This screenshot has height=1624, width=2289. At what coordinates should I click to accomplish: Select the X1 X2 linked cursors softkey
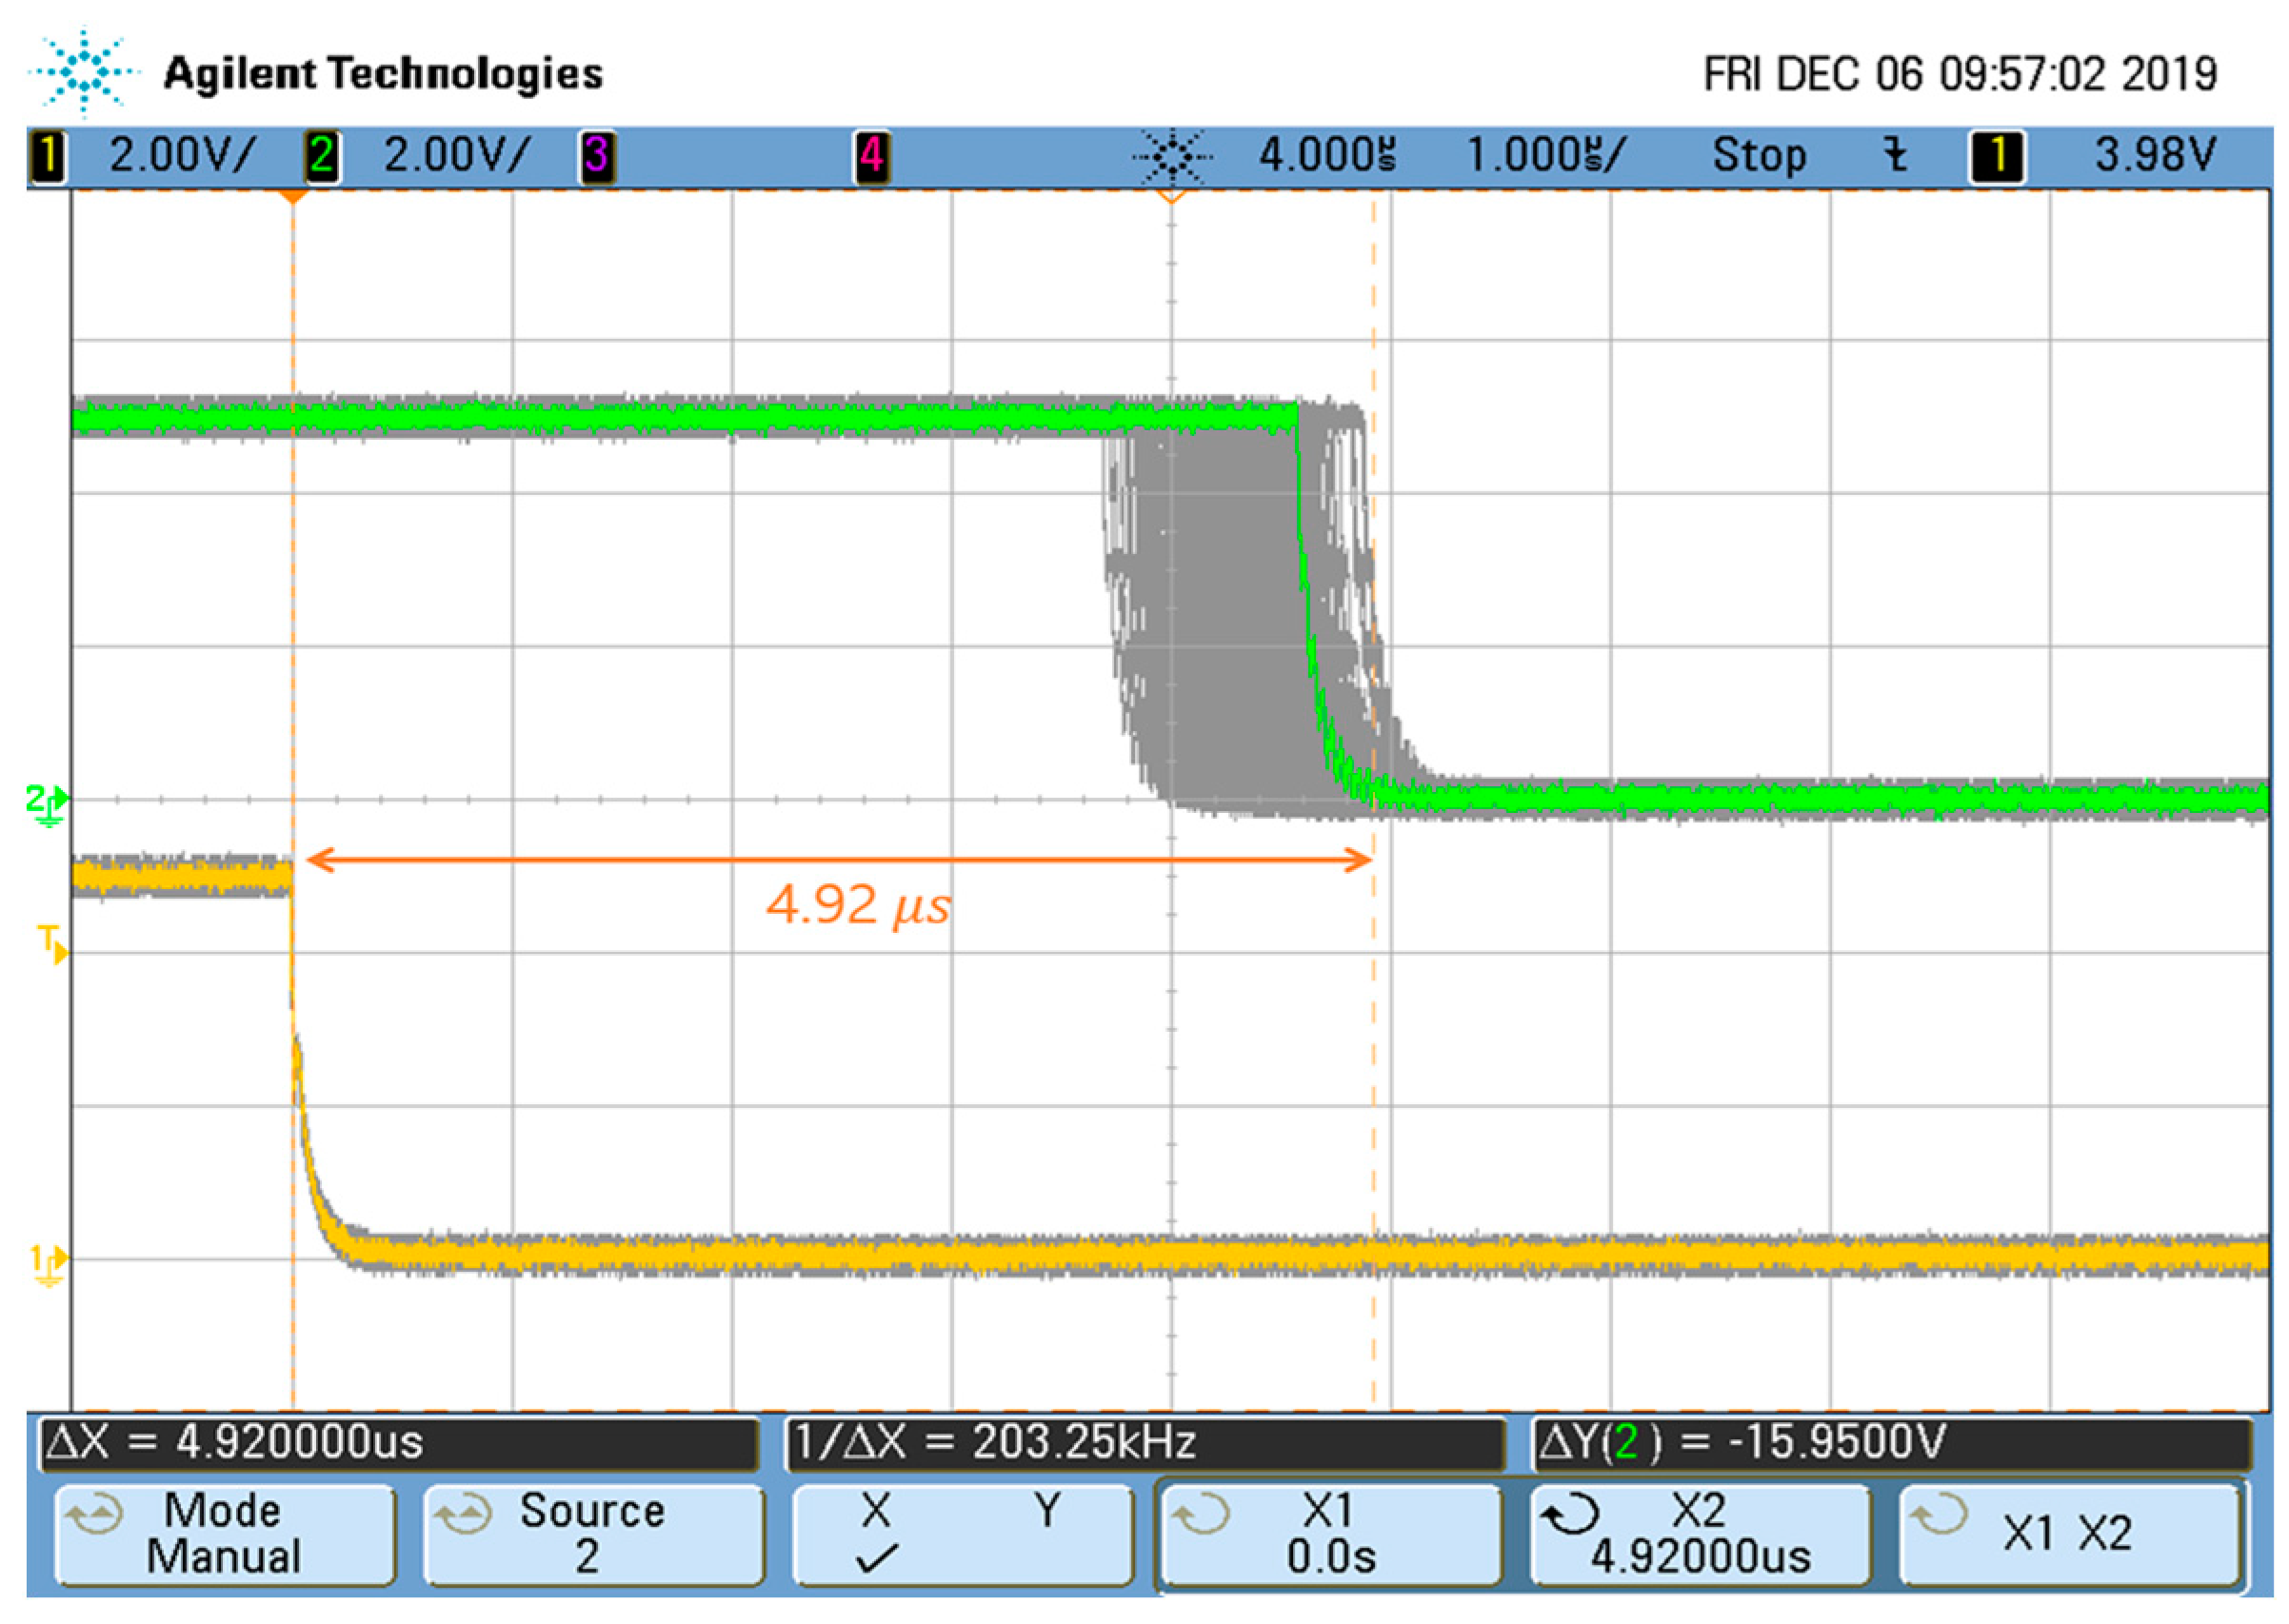2068,1535
